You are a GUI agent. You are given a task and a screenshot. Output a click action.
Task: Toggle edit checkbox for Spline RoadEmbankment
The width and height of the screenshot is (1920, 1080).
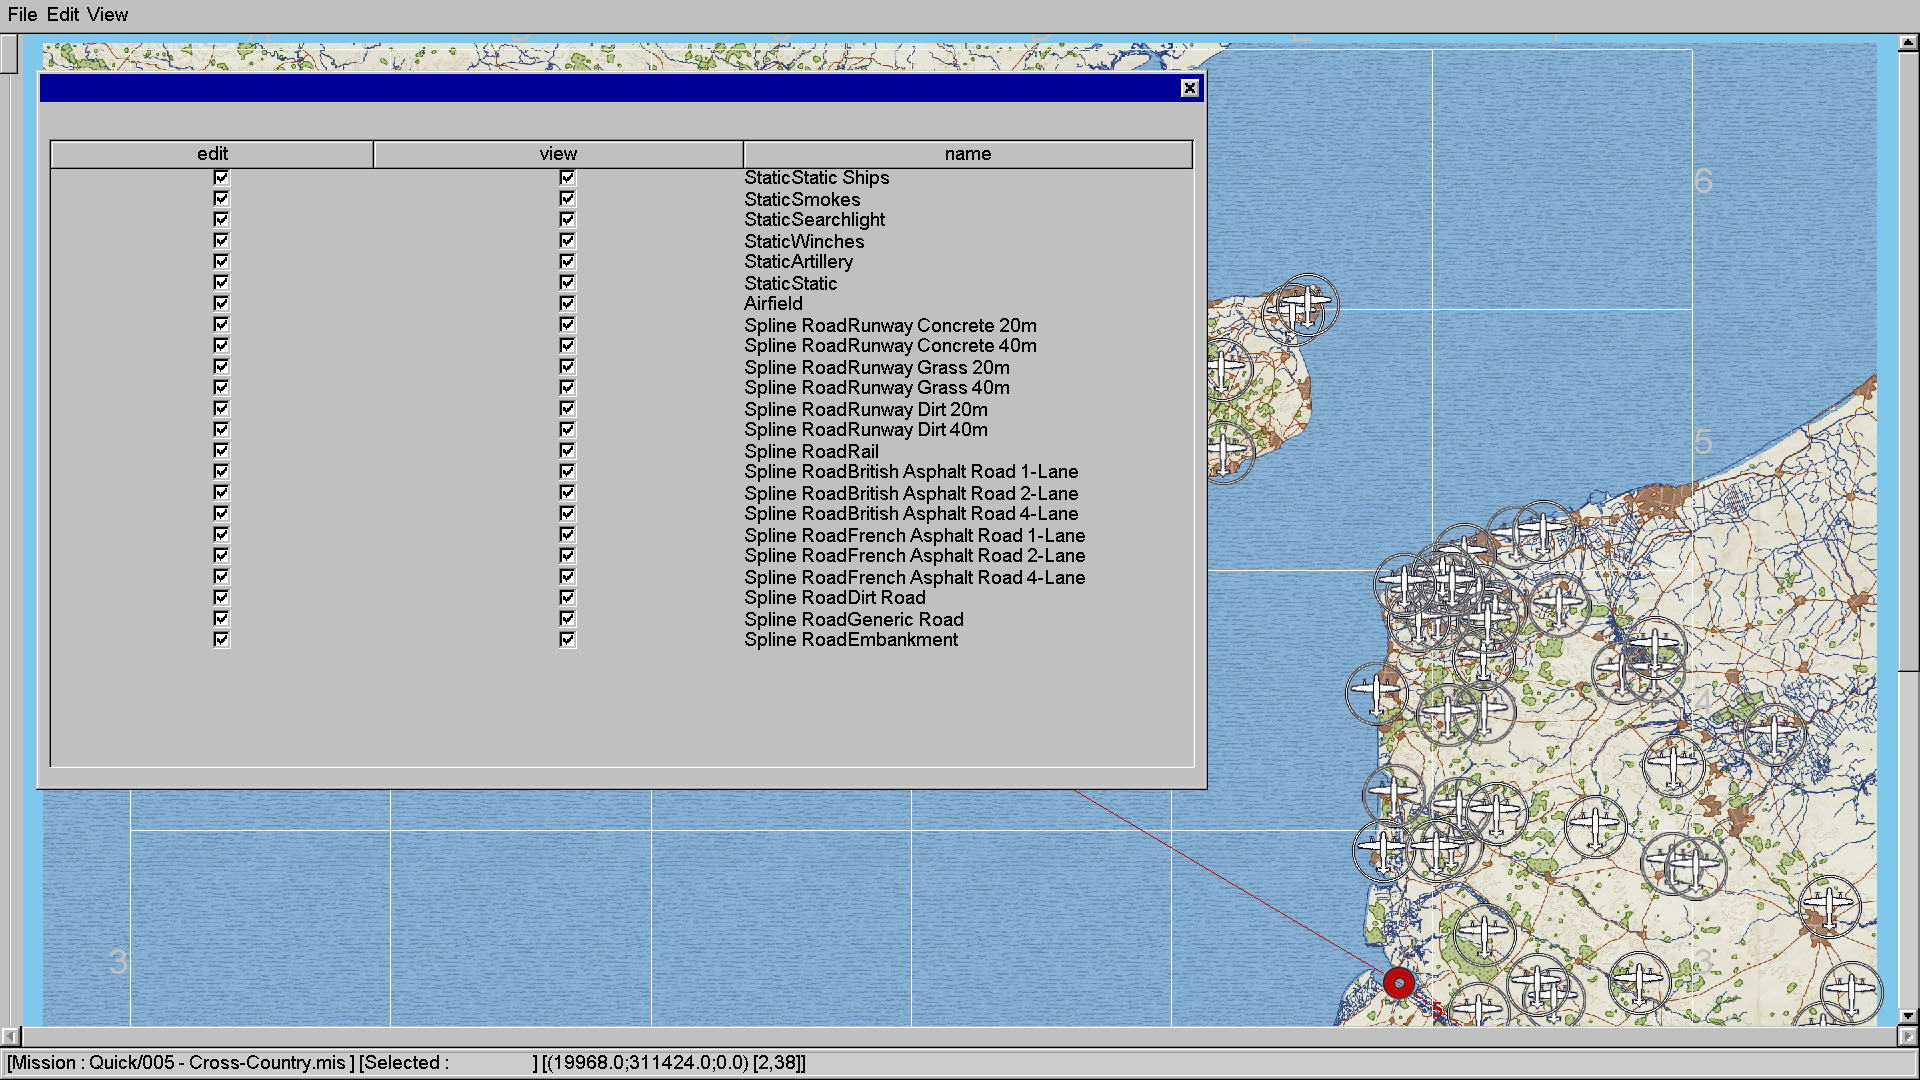click(221, 640)
